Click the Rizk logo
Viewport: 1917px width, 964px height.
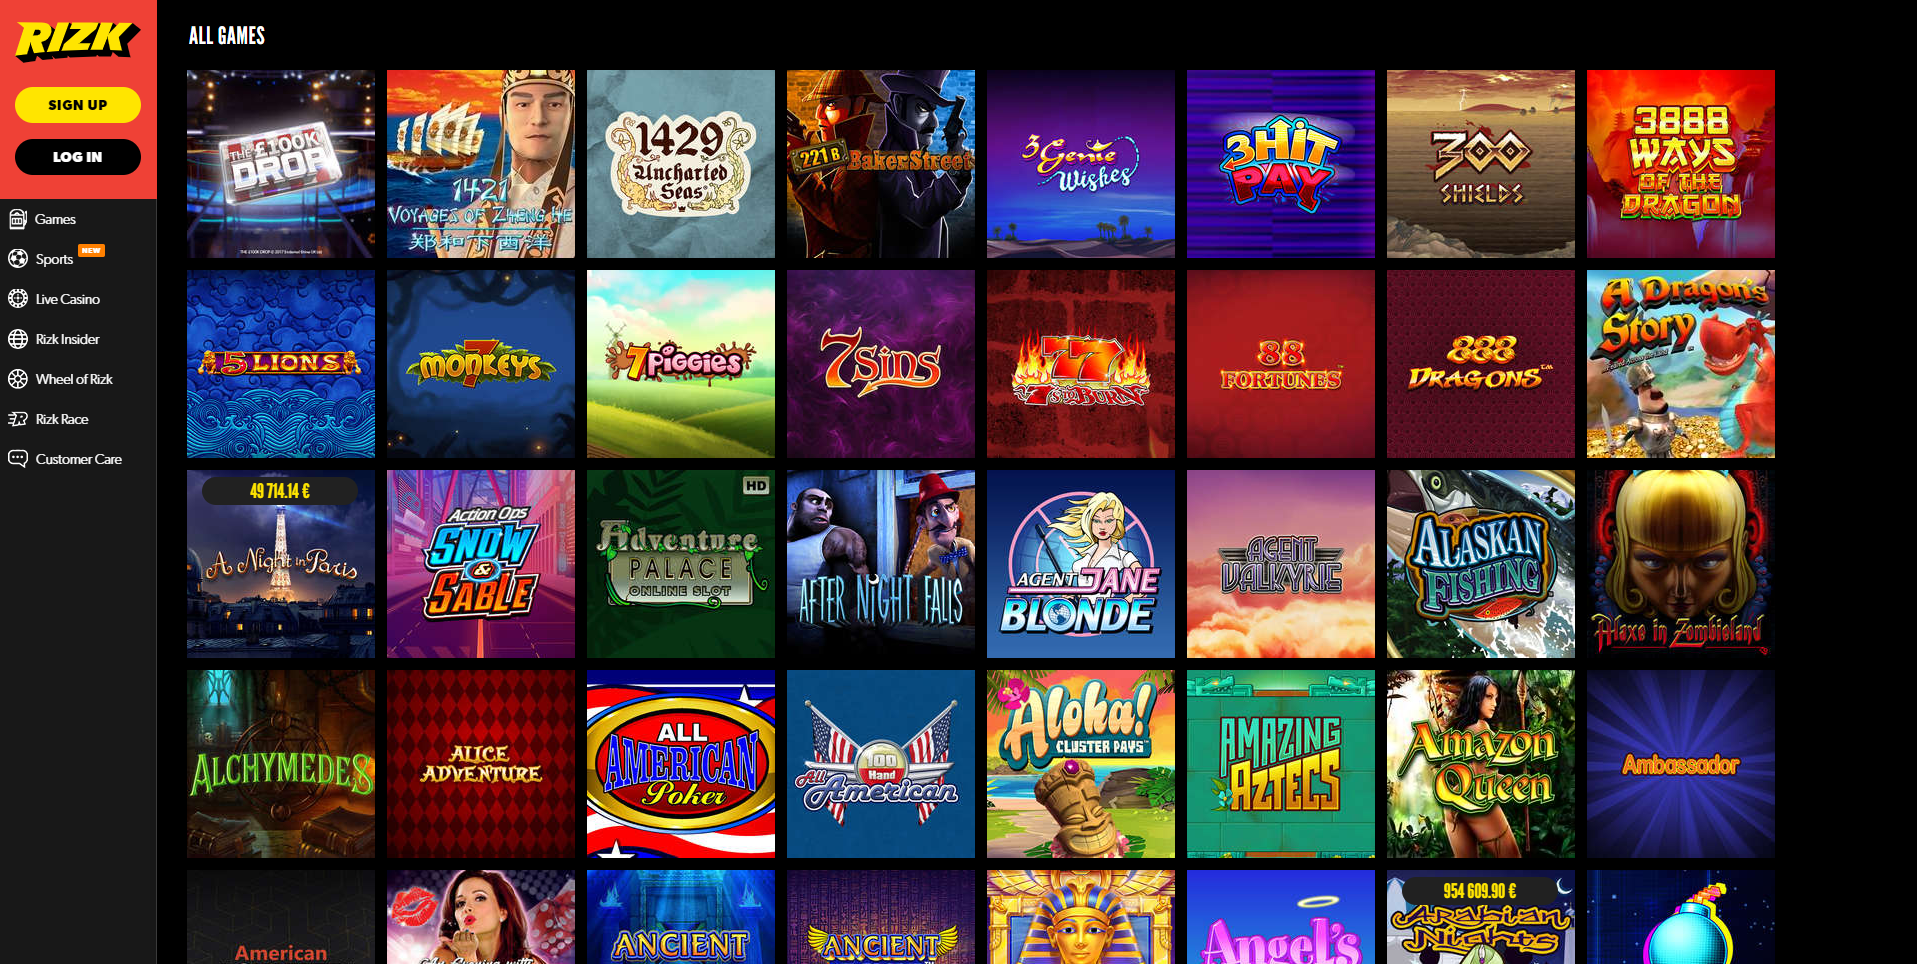coord(77,41)
